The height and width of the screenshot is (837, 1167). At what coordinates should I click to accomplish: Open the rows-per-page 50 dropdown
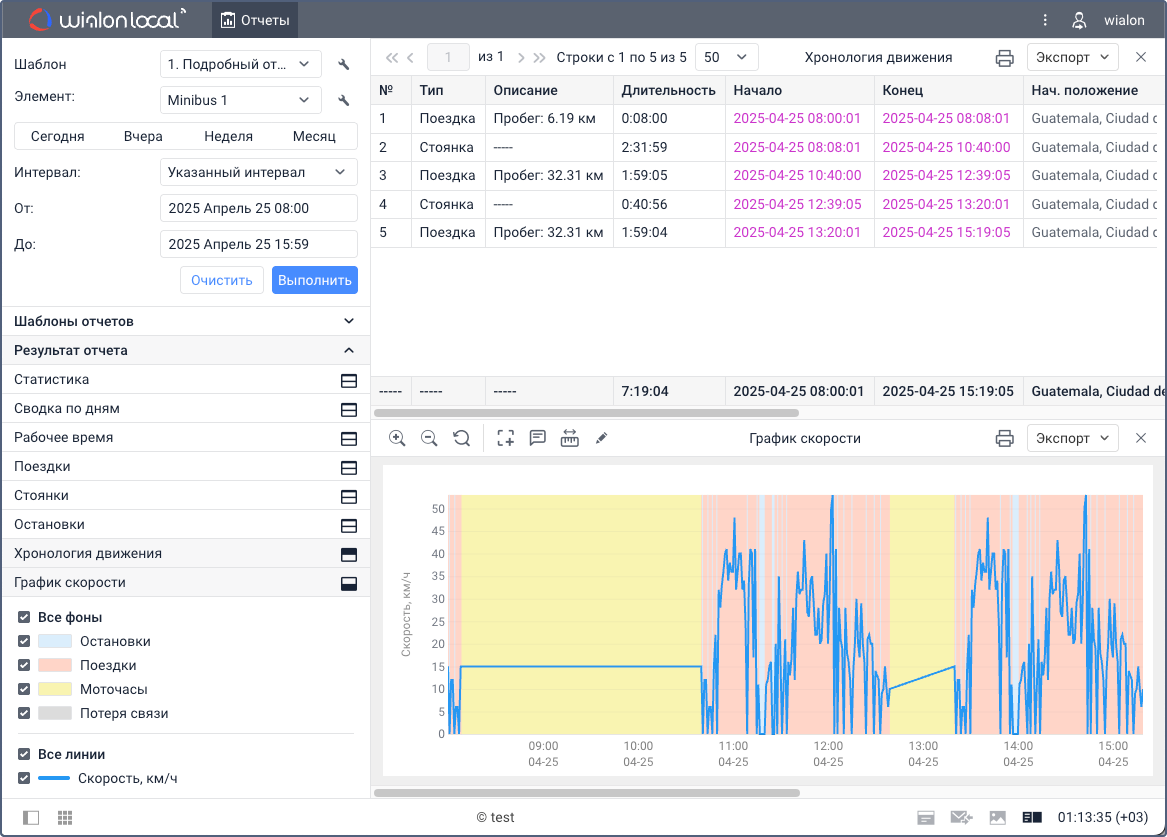(726, 57)
